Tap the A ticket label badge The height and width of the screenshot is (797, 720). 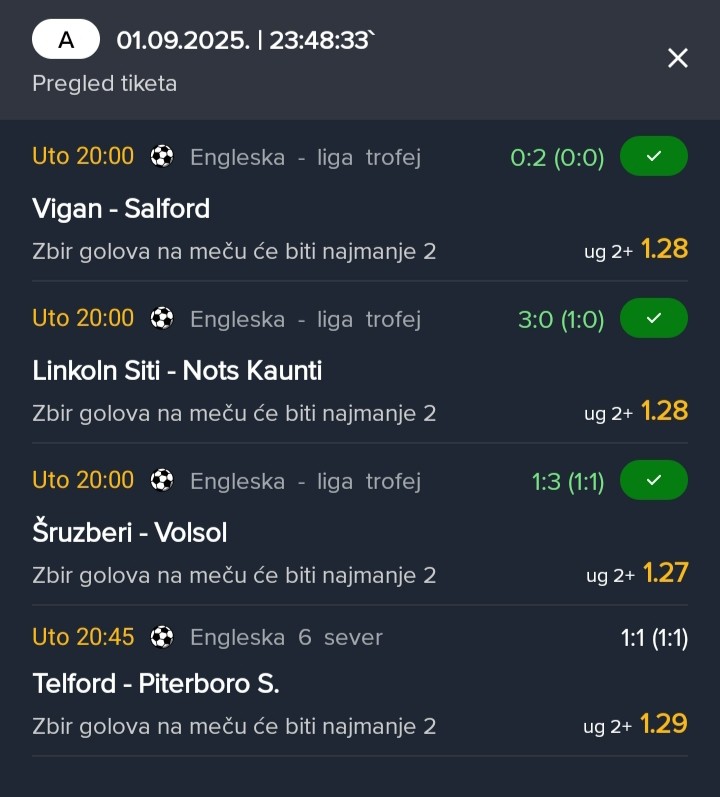(66, 39)
